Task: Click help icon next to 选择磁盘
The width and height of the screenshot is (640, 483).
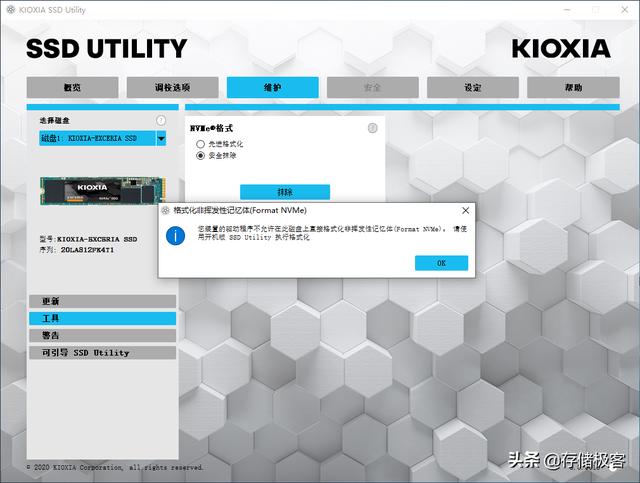Action: 161,120
